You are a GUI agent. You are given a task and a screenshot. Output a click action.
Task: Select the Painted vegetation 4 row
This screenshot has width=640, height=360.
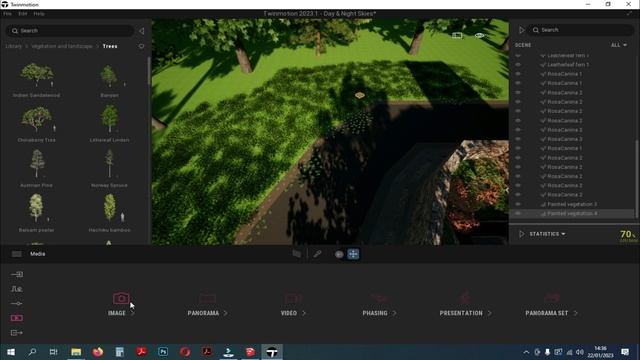click(x=572, y=213)
